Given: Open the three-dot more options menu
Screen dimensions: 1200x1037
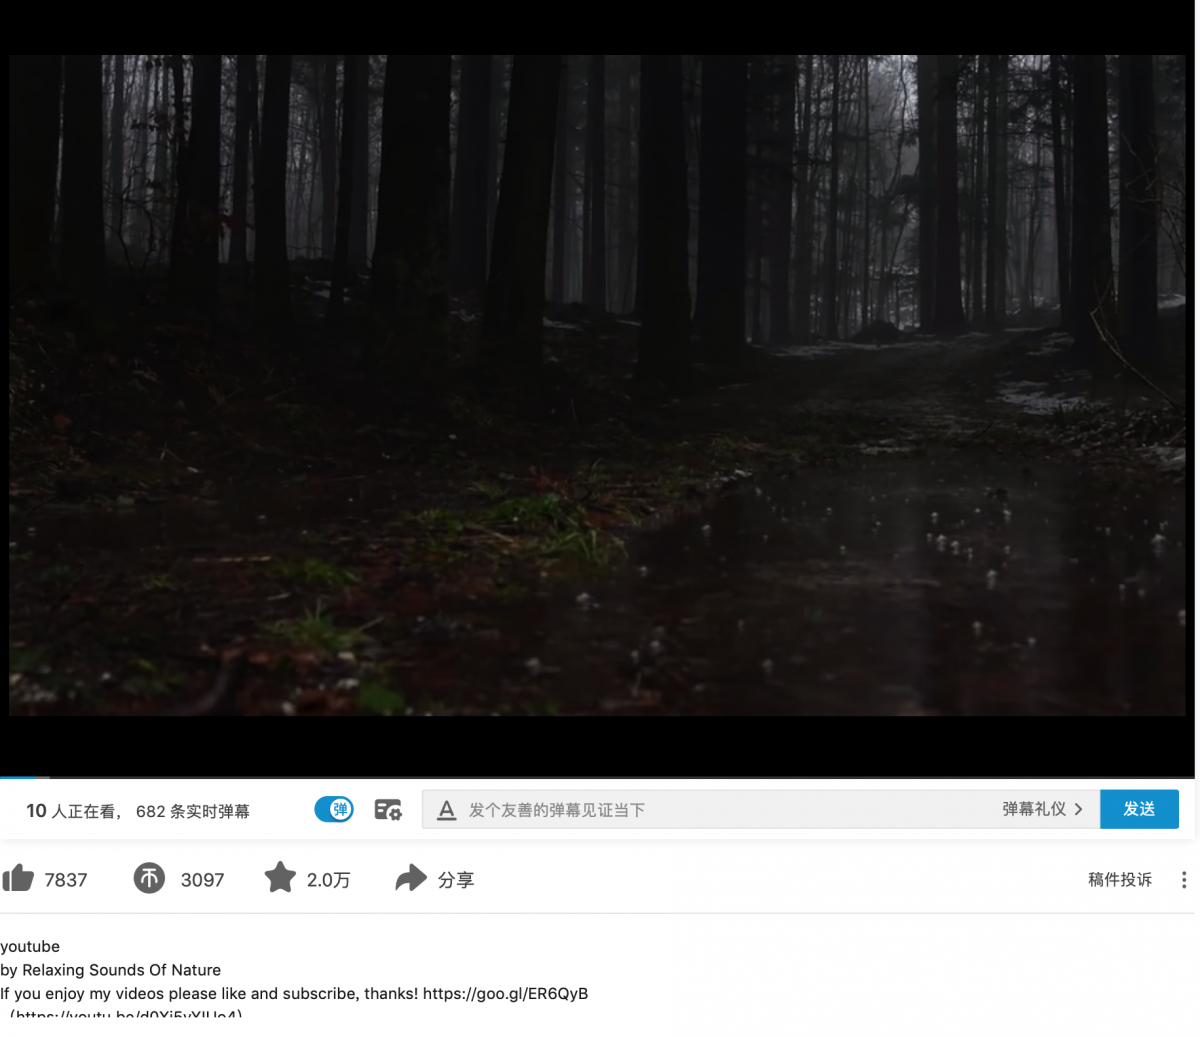Looking at the screenshot, I should pos(1184,880).
